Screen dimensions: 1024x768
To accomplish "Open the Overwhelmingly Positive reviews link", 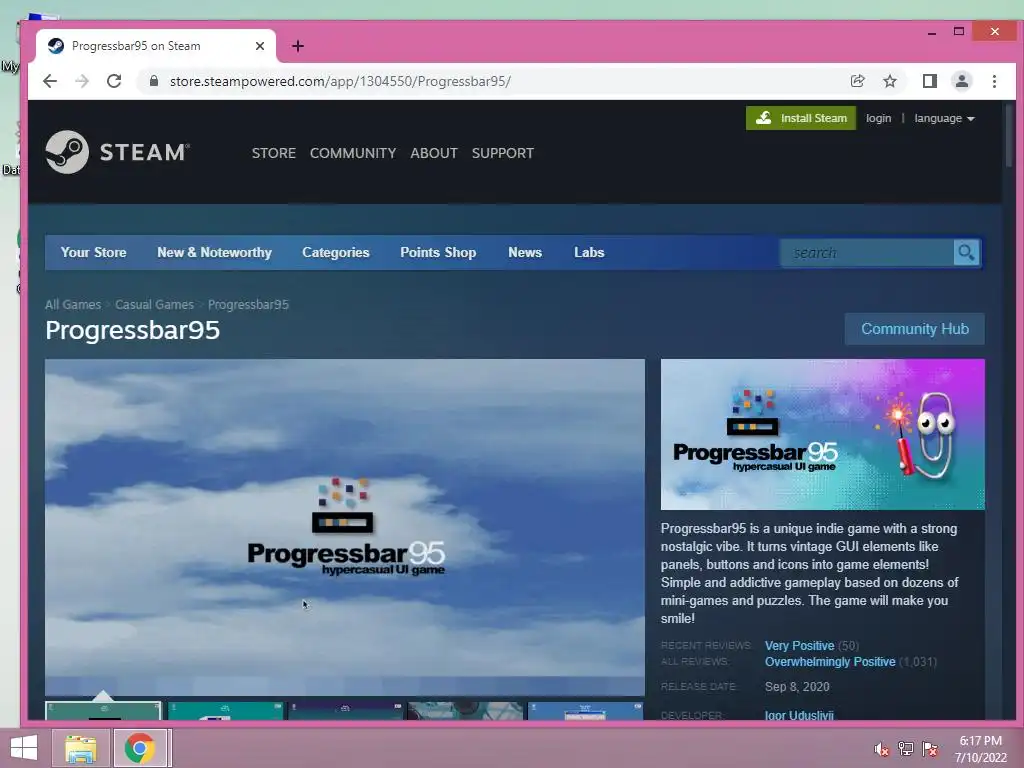I will click(830, 662).
